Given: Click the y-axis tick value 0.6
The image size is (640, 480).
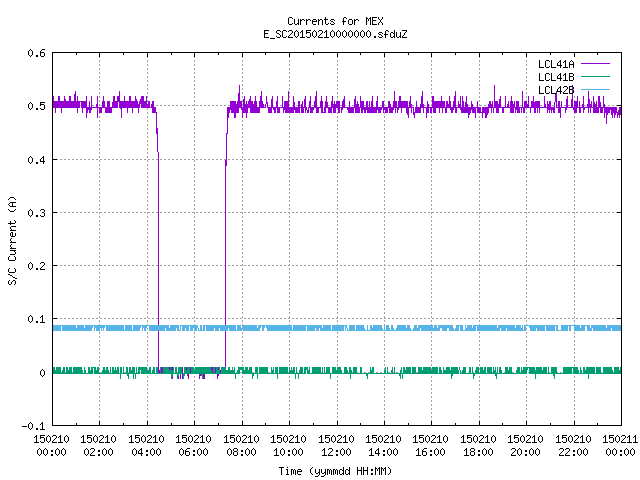Looking at the screenshot, I should coord(36,53).
